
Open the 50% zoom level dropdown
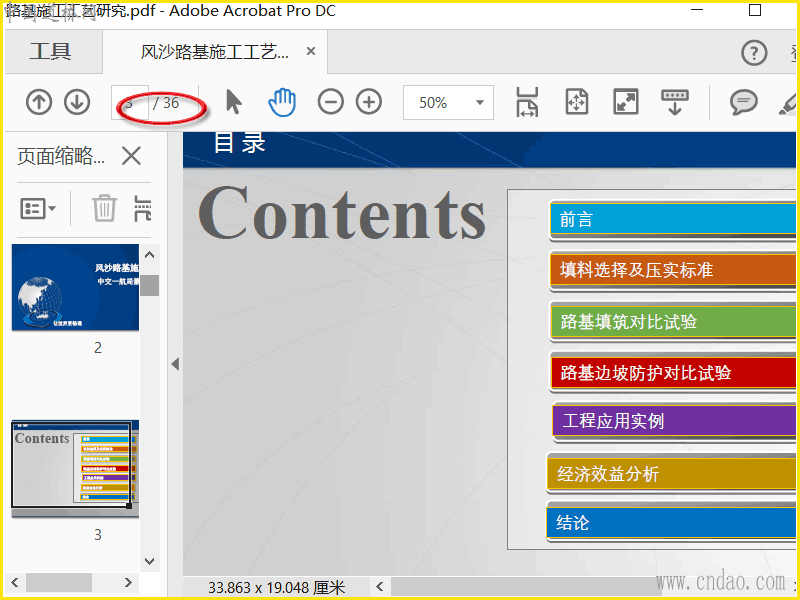coord(448,103)
